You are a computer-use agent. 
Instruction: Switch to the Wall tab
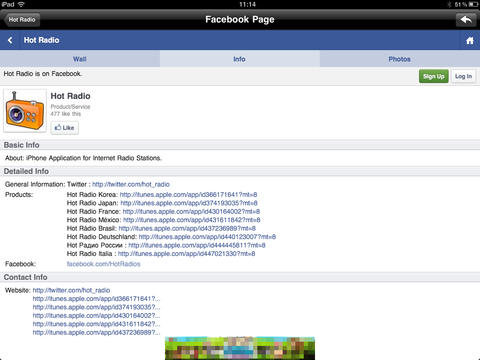pos(80,59)
